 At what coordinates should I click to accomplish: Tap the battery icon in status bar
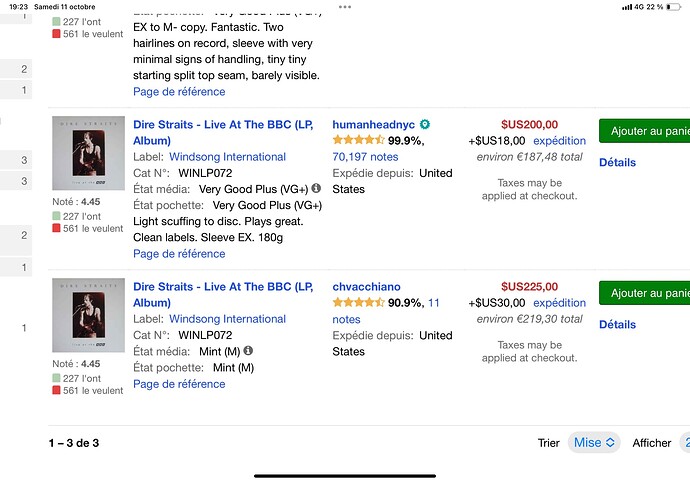tap(672, 6)
